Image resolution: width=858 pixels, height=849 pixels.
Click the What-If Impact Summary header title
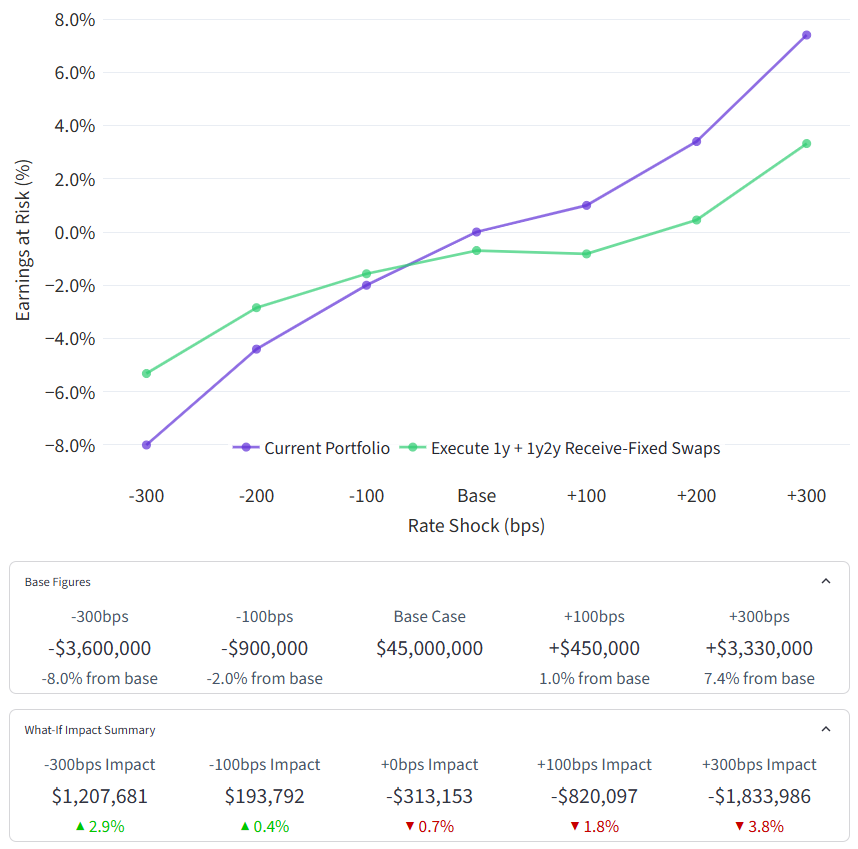coord(90,730)
